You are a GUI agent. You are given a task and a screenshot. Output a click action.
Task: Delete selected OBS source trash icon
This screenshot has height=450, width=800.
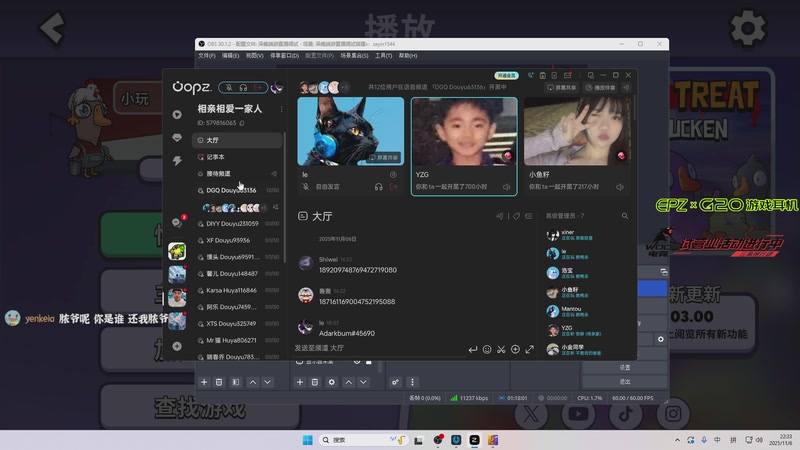[x=315, y=382]
